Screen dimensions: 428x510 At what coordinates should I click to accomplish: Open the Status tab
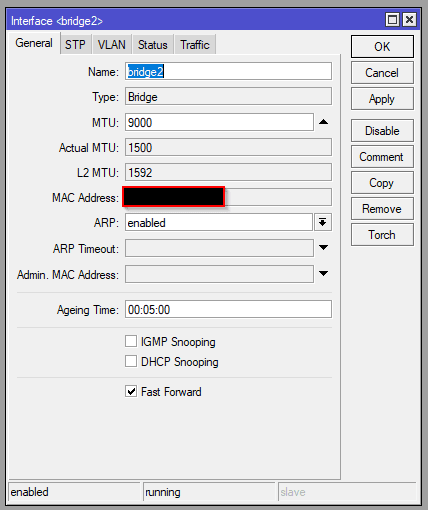(x=153, y=44)
